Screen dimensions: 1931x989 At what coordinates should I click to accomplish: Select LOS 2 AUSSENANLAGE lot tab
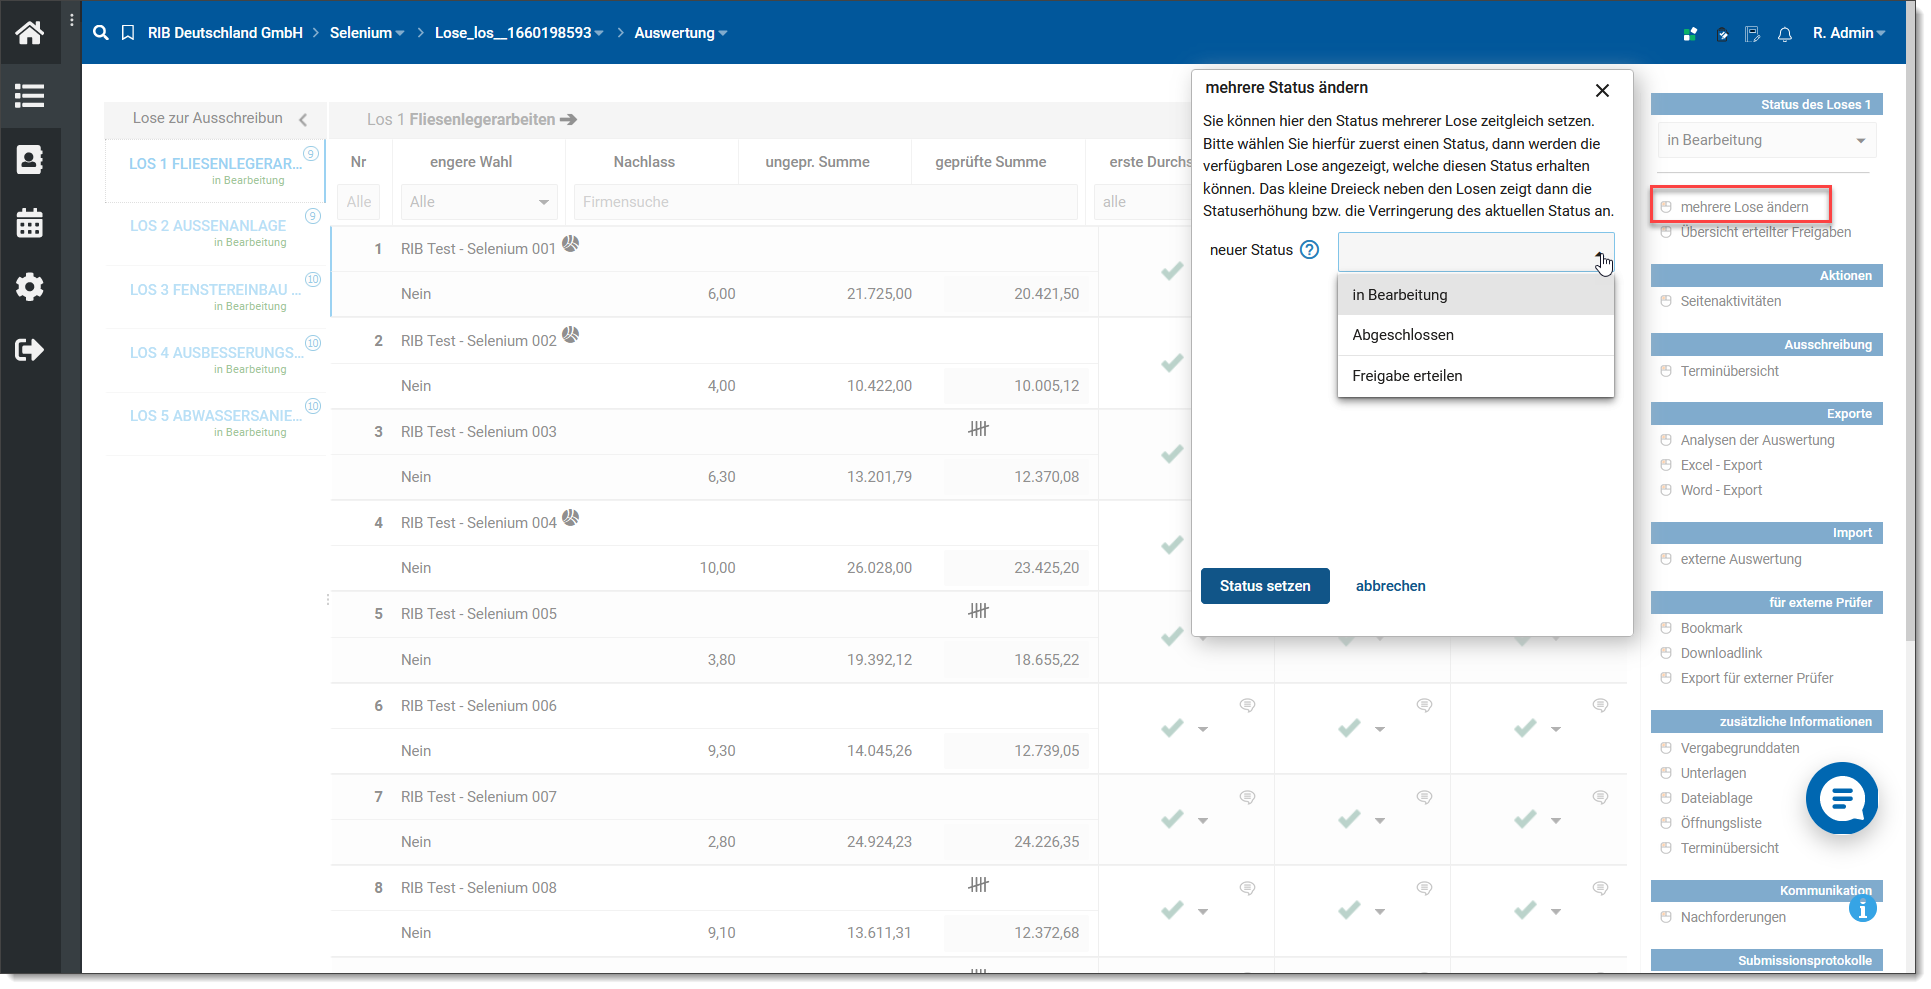215,233
